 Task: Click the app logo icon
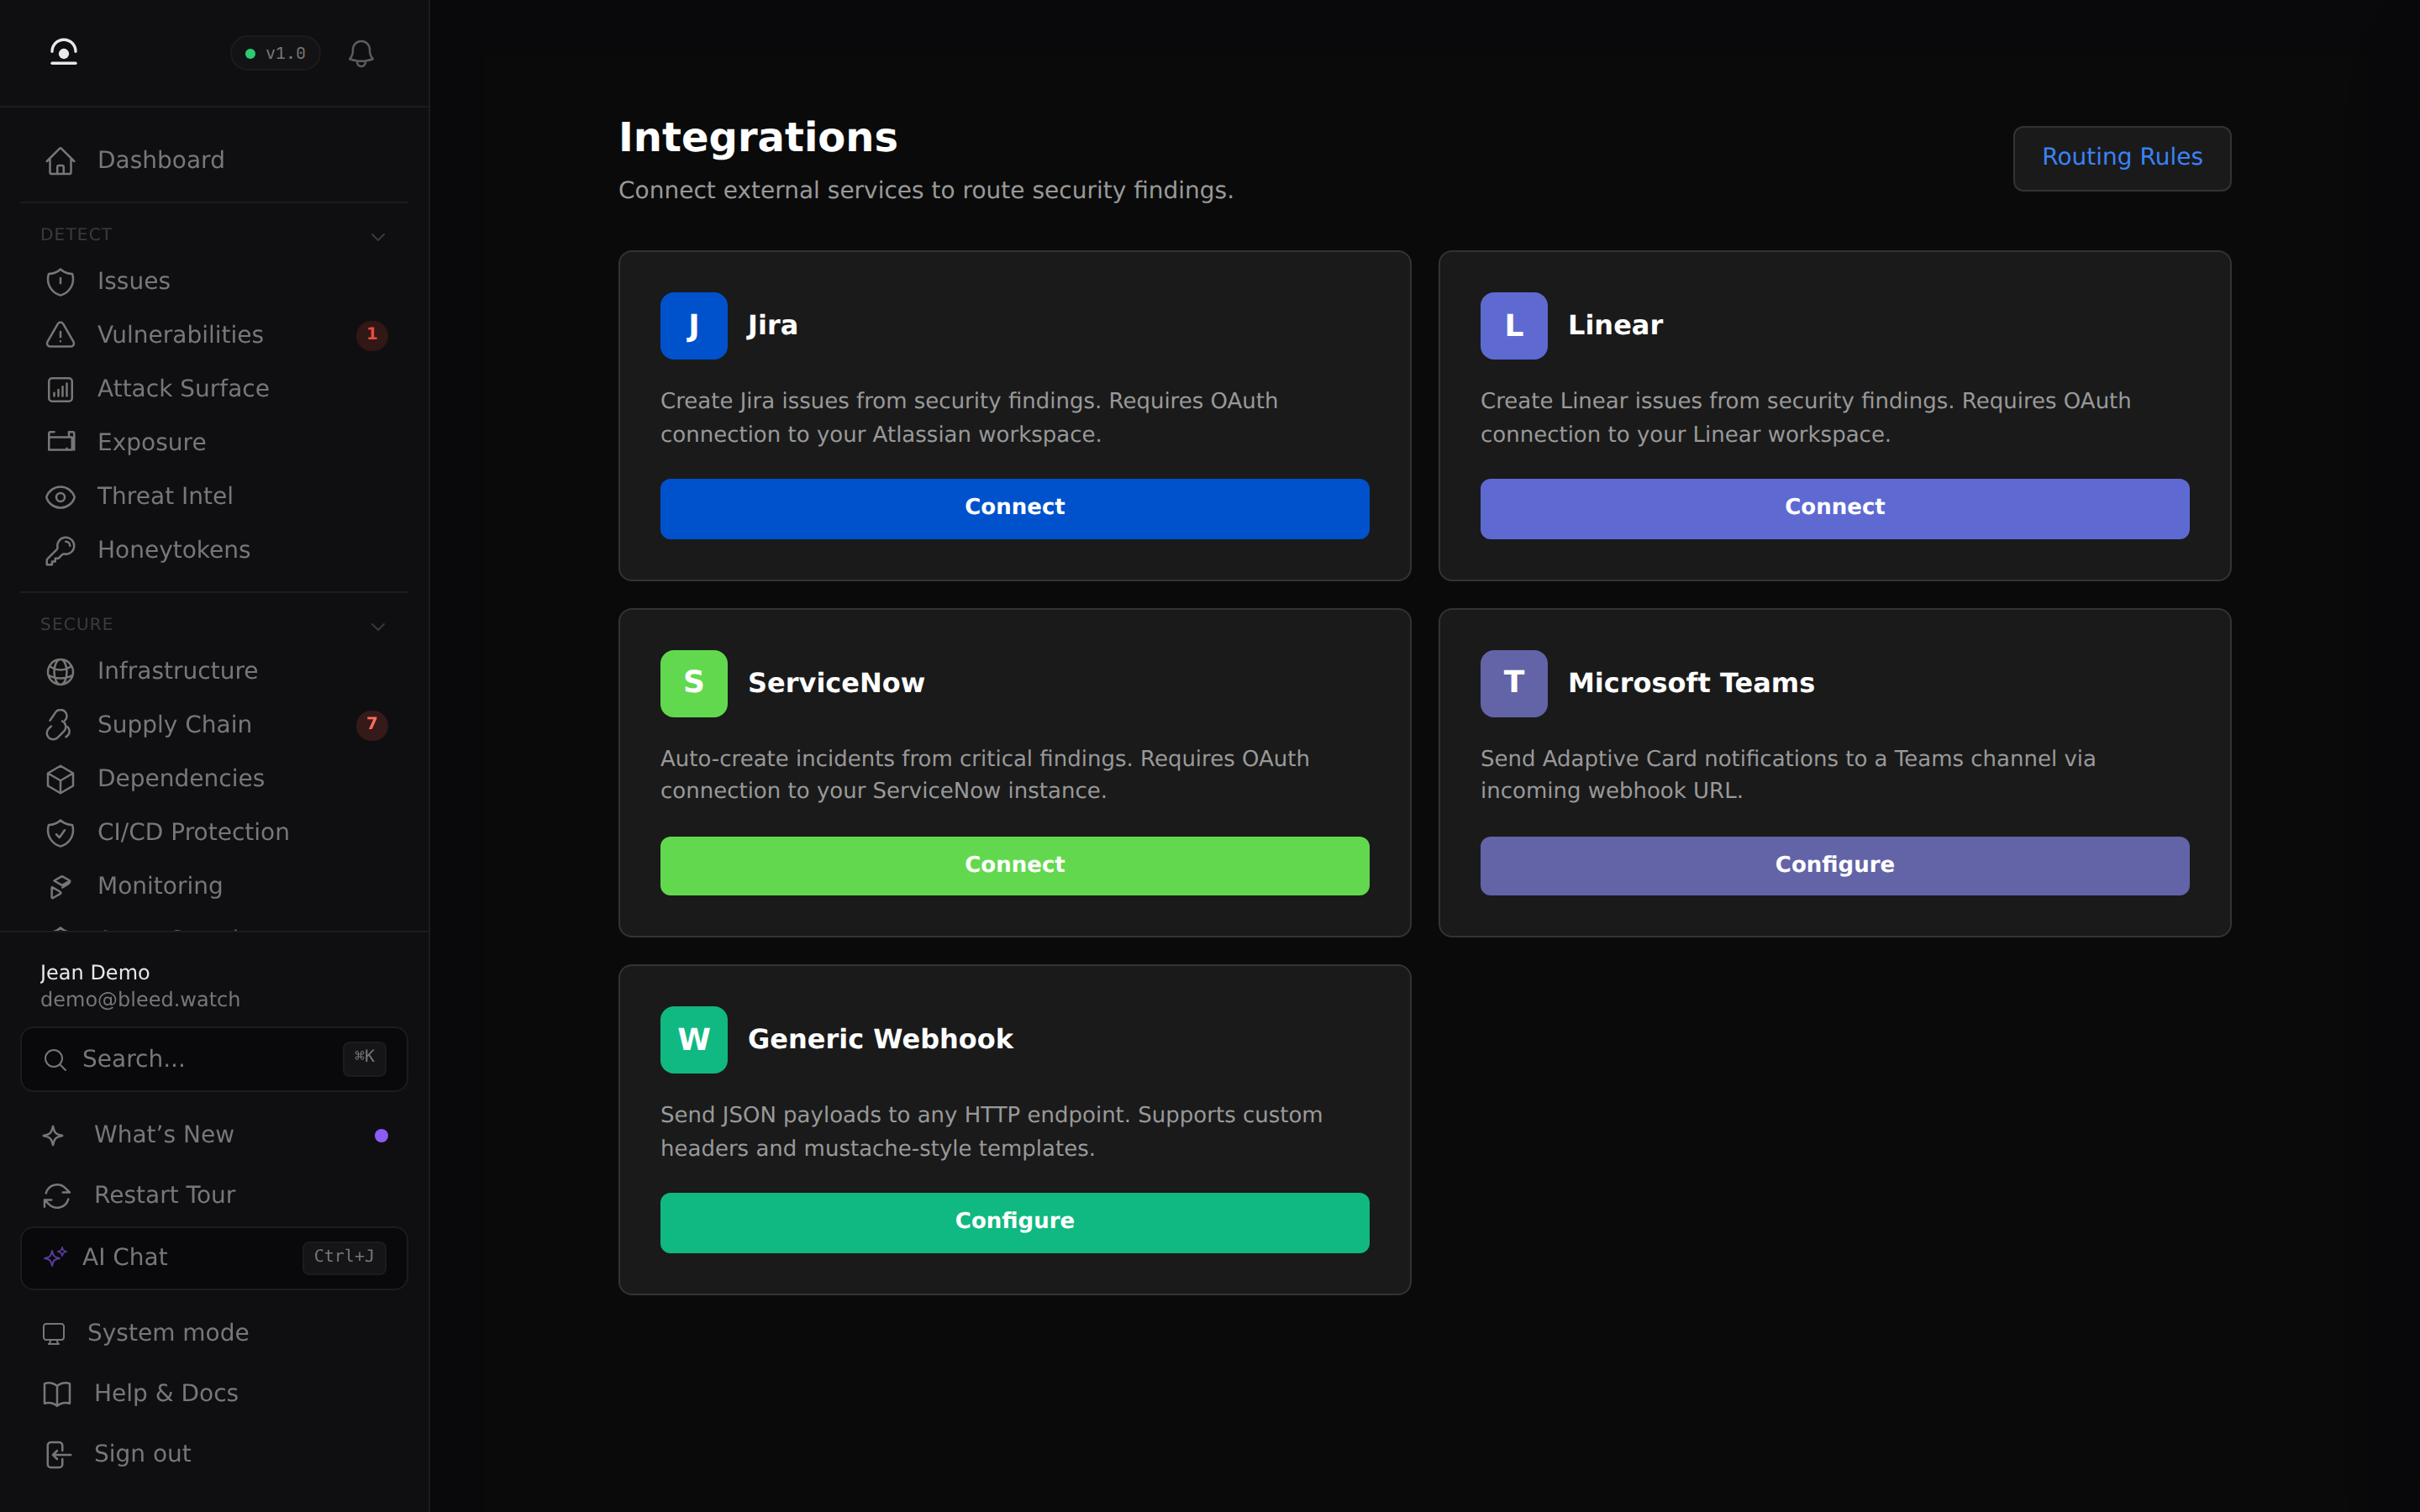64,52
